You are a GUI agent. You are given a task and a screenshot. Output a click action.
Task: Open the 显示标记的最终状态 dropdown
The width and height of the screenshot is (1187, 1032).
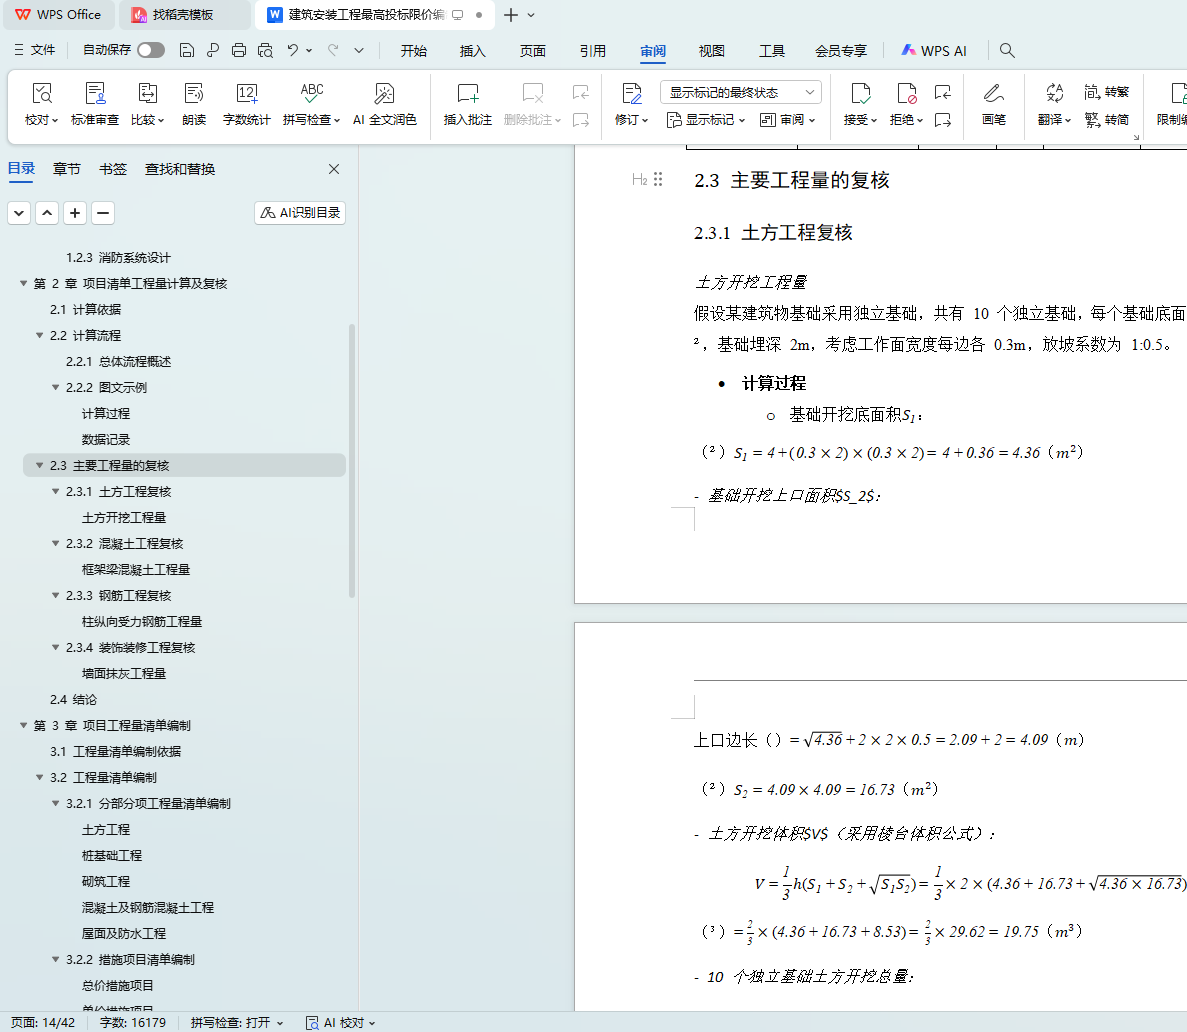740,92
